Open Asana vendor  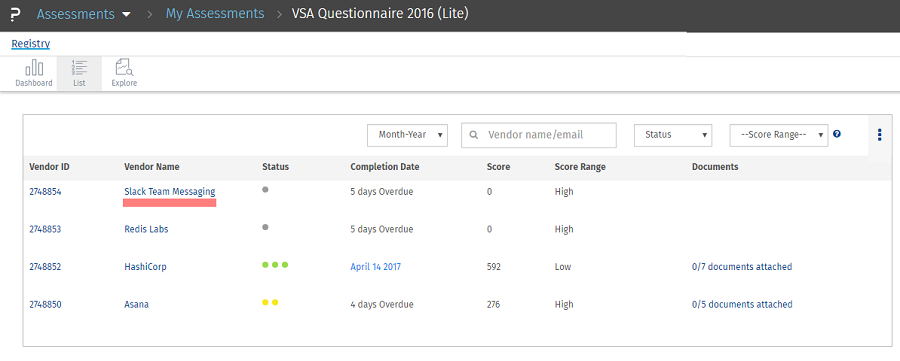point(137,305)
